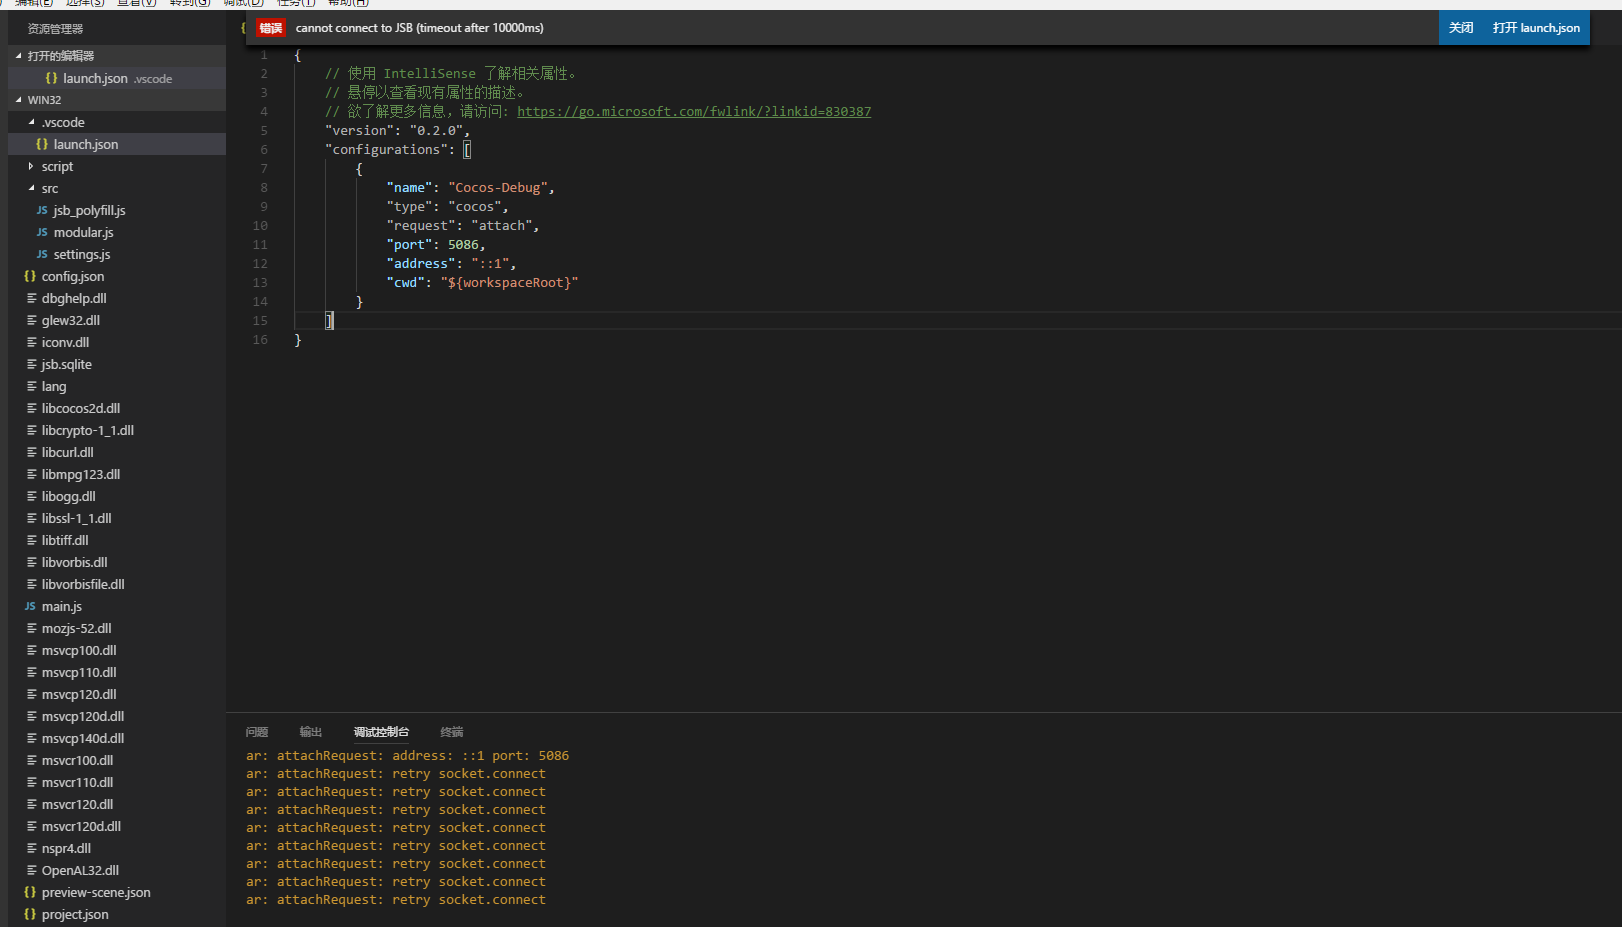
Task: Click the JS file icon next to main.js
Action: 30,607
